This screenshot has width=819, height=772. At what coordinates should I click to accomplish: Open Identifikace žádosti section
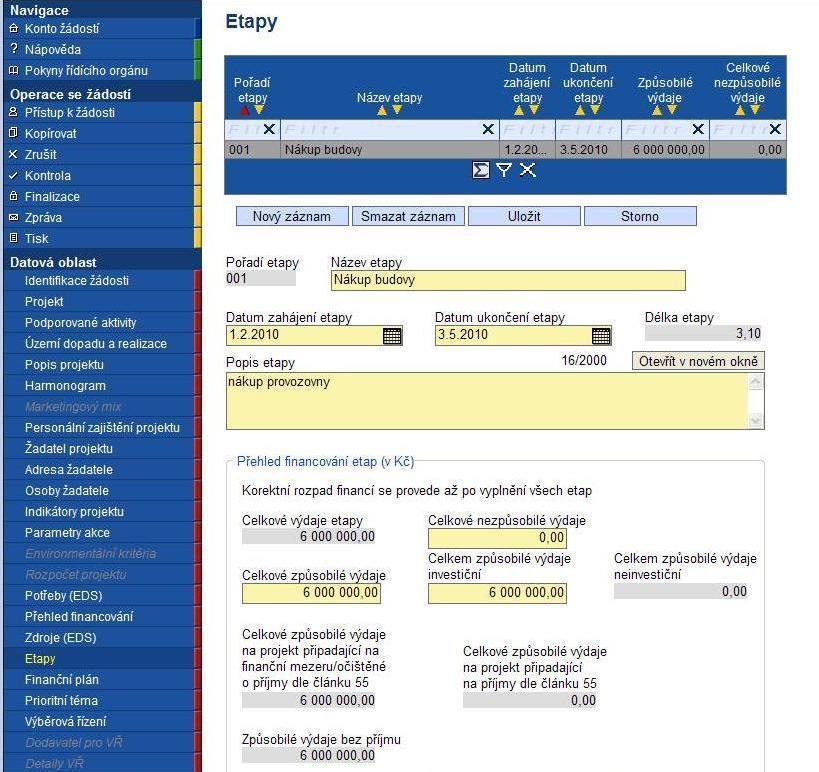[x=99, y=280]
